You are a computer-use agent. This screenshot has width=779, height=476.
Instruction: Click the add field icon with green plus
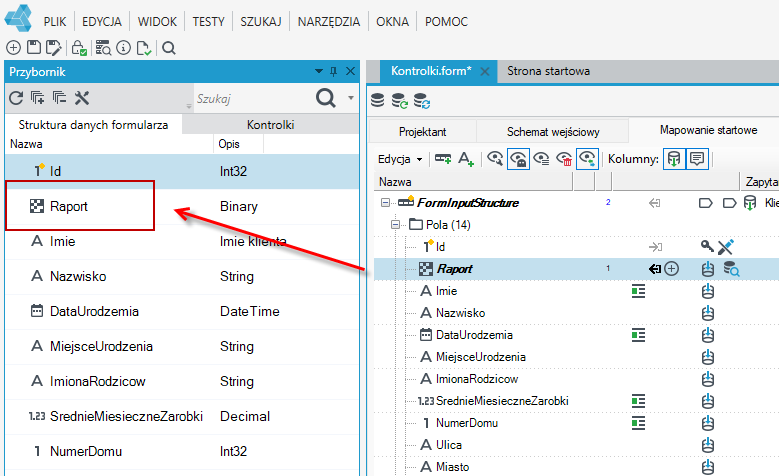443,159
